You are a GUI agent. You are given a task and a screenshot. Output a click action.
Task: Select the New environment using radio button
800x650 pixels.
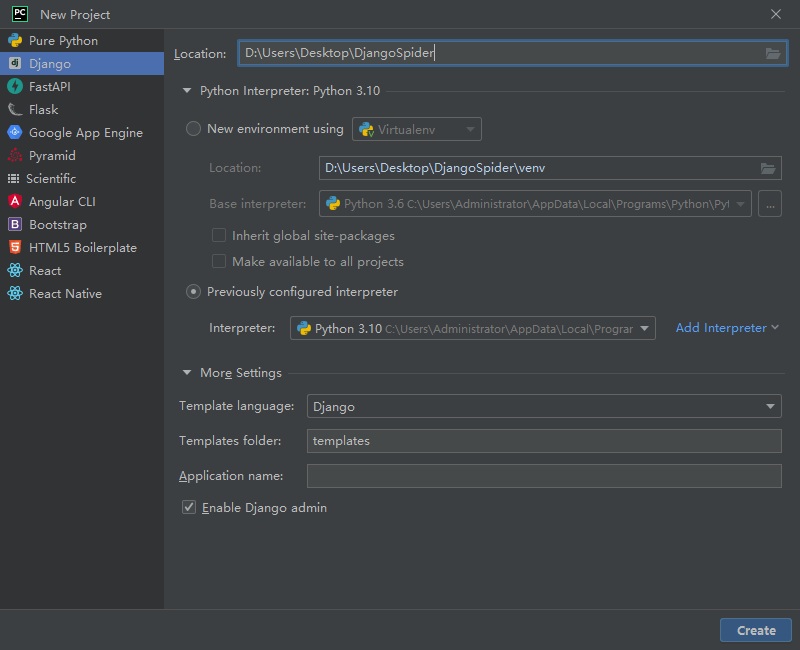click(x=194, y=129)
